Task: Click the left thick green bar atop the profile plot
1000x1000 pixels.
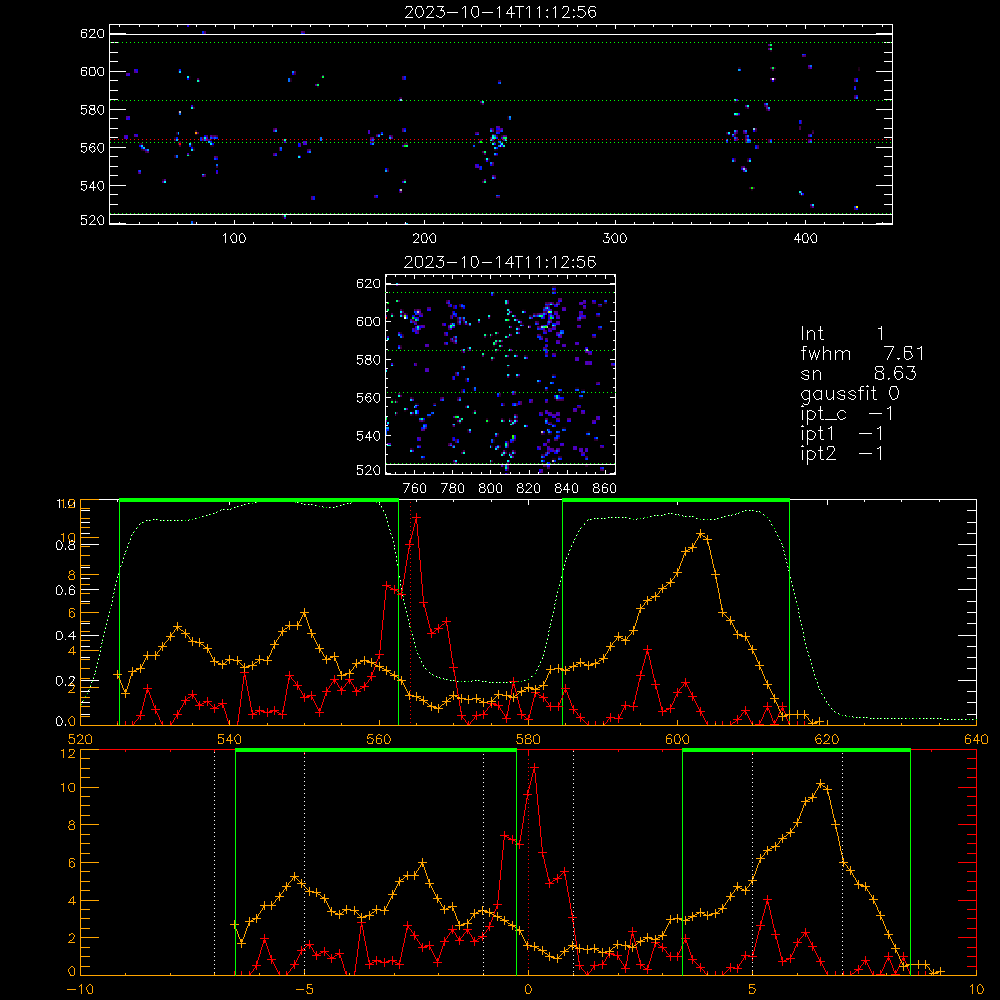Action: [259, 501]
